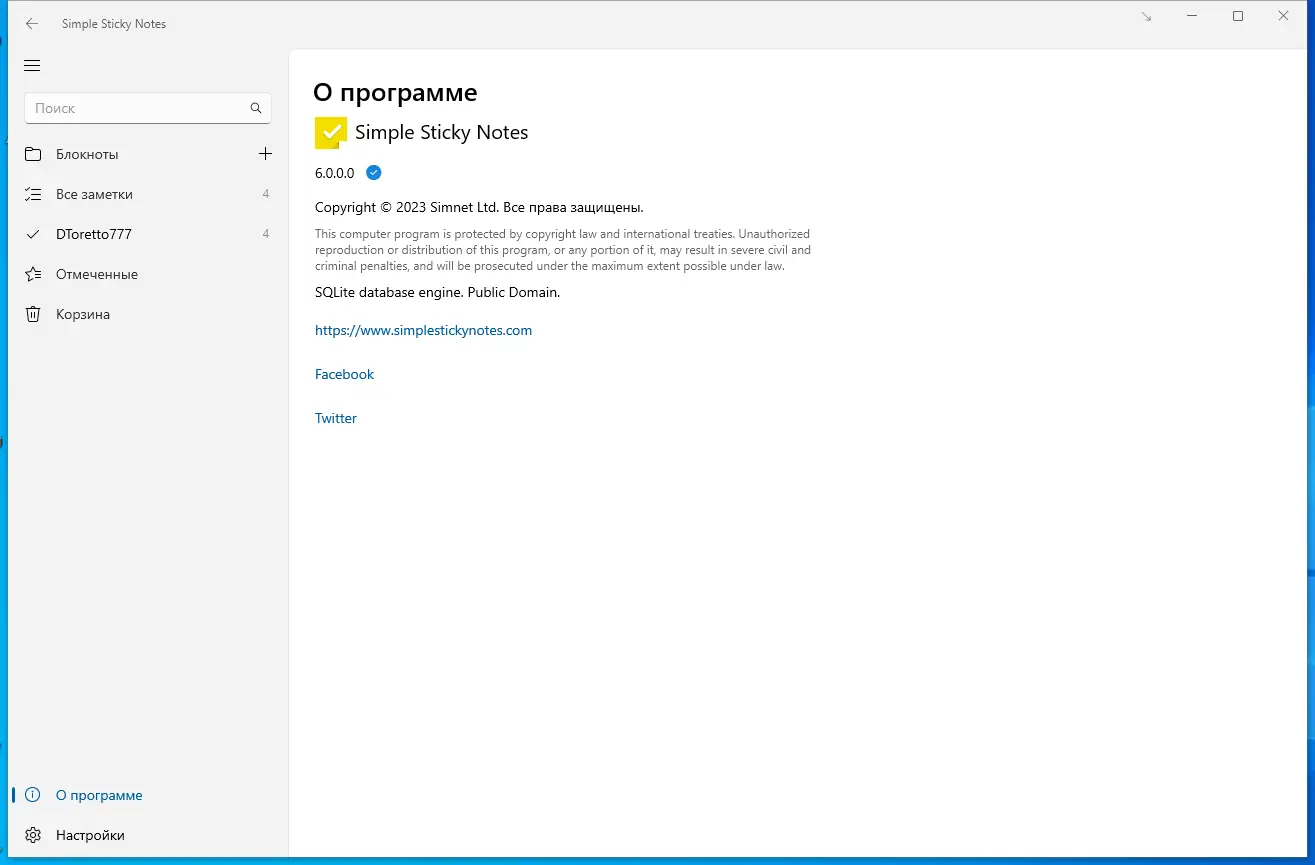This screenshot has width=1315, height=865.
Task: Click the search magnifier icon
Action: pyautogui.click(x=256, y=108)
